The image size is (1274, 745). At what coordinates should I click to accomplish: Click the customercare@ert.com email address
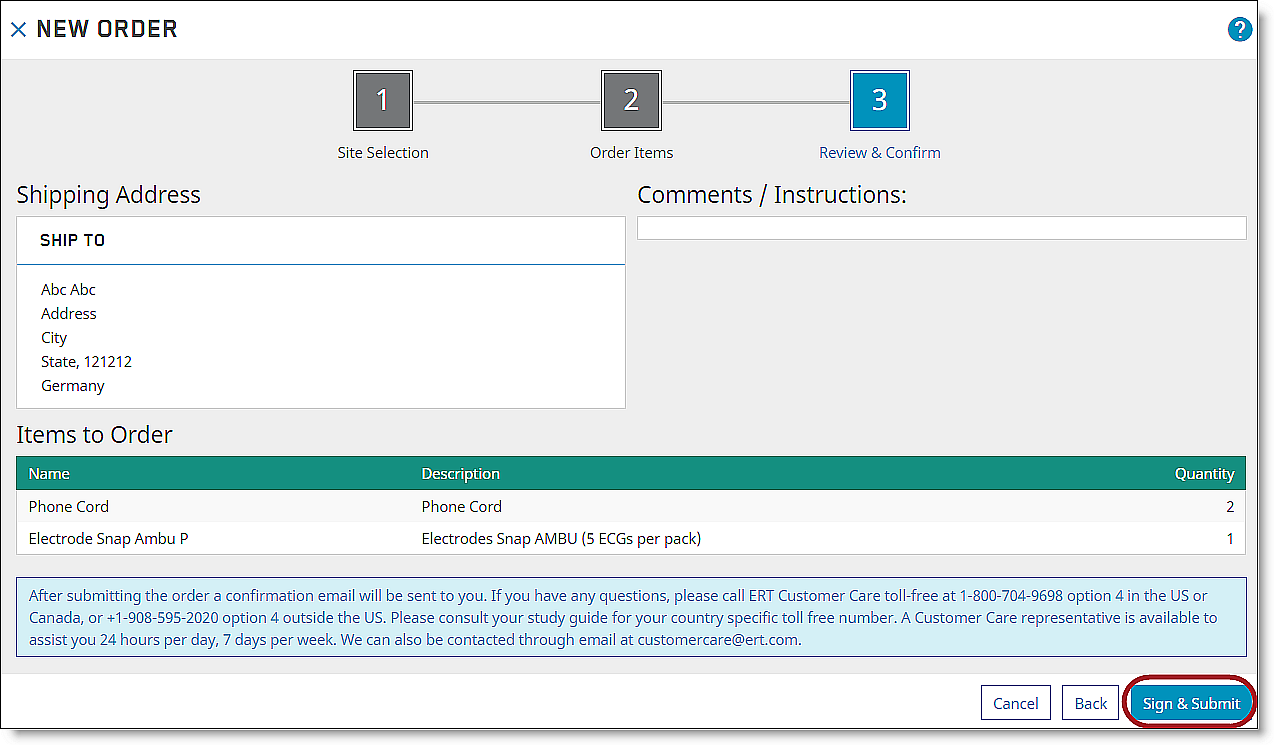[x=718, y=640]
